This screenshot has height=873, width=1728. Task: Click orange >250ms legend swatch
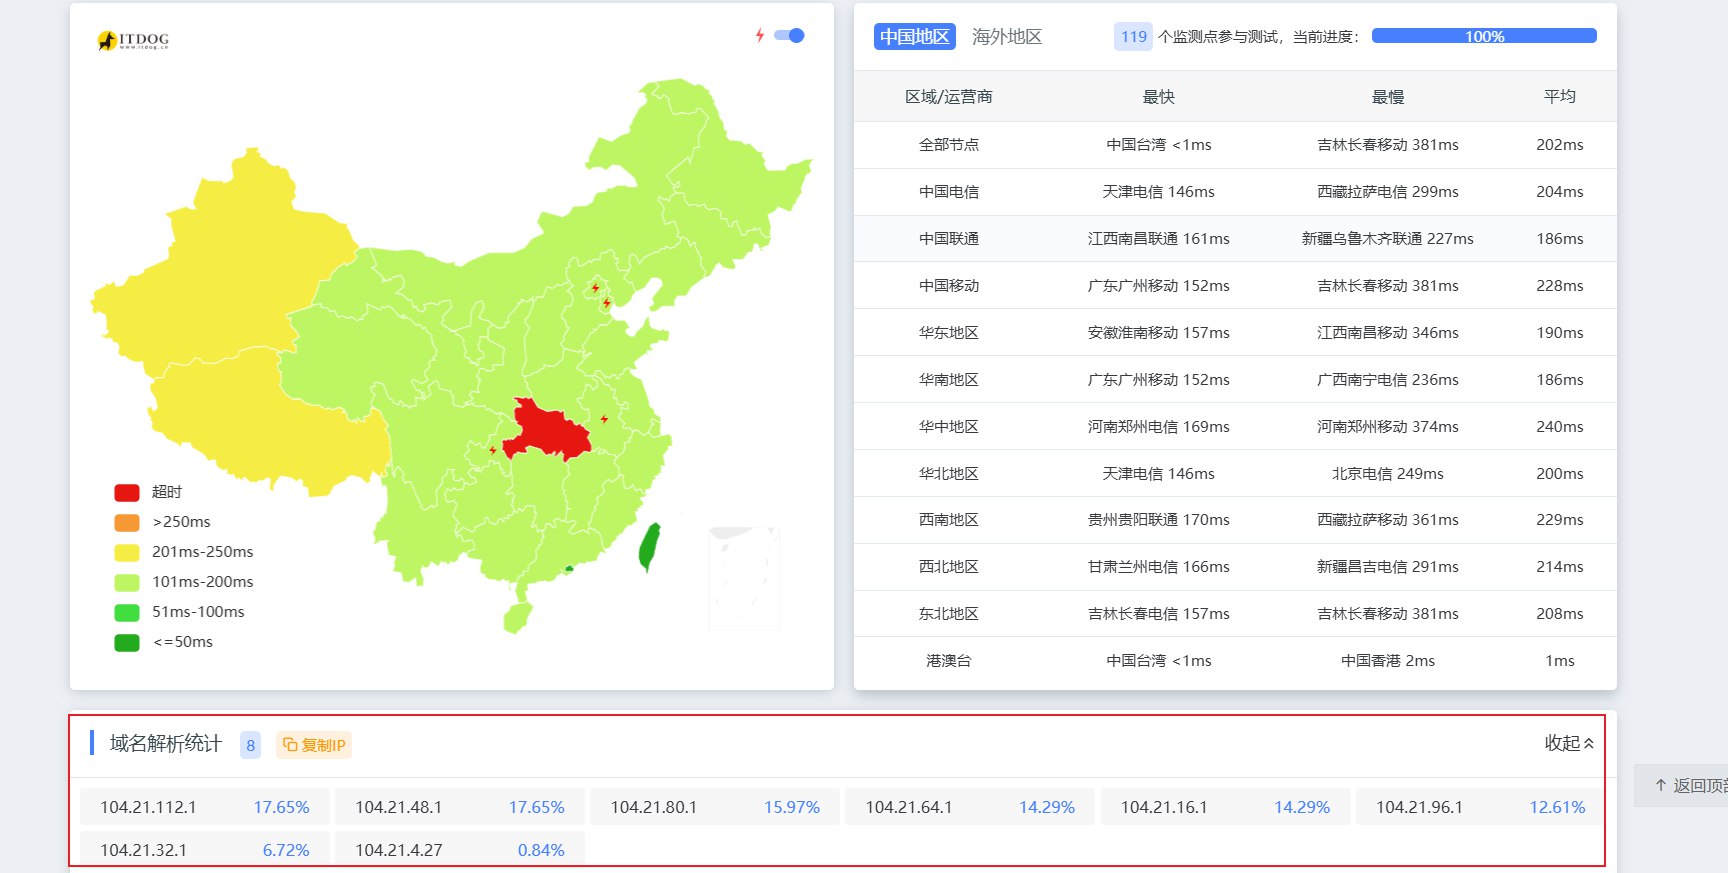(x=127, y=522)
